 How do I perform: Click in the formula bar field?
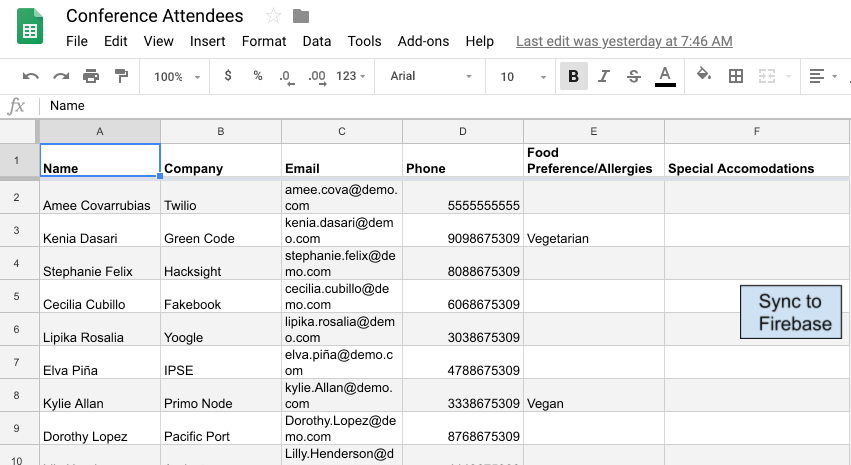(400, 105)
